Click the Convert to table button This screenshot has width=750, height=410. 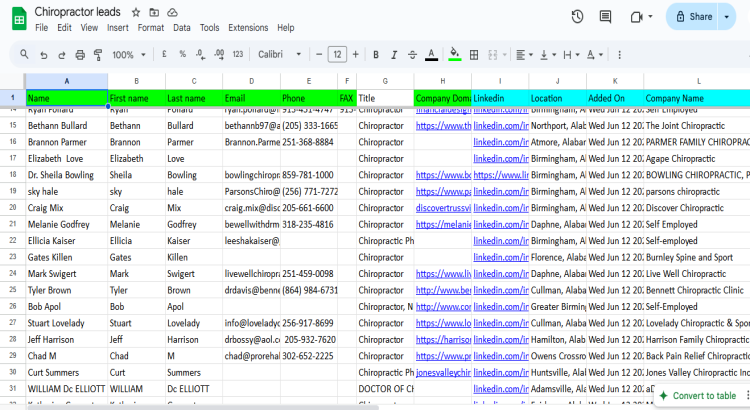click(x=698, y=396)
